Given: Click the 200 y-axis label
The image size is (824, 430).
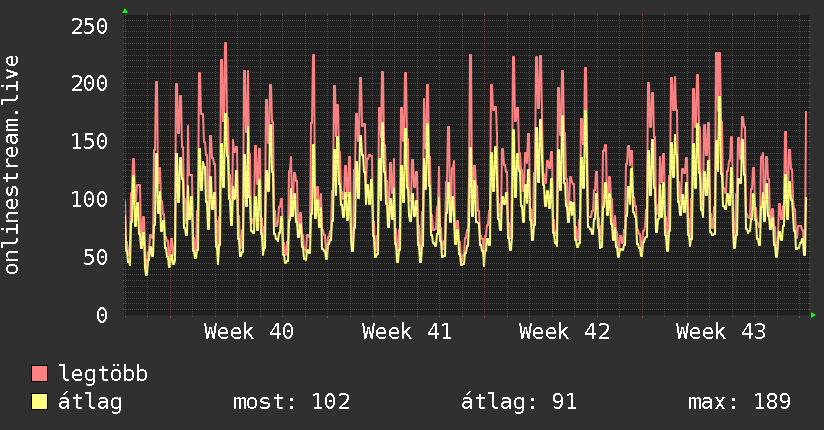Looking at the screenshot, I should click(x=89, y=83).
